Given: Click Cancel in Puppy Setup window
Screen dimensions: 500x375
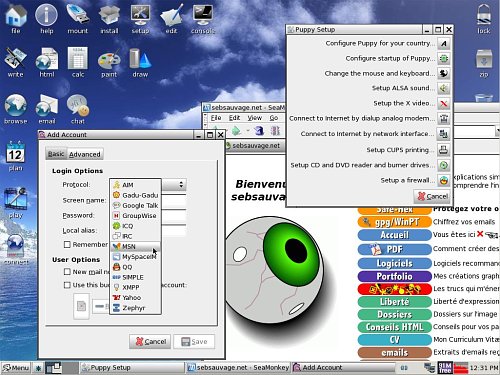Looking at the screenshot, I should point(432,196).
